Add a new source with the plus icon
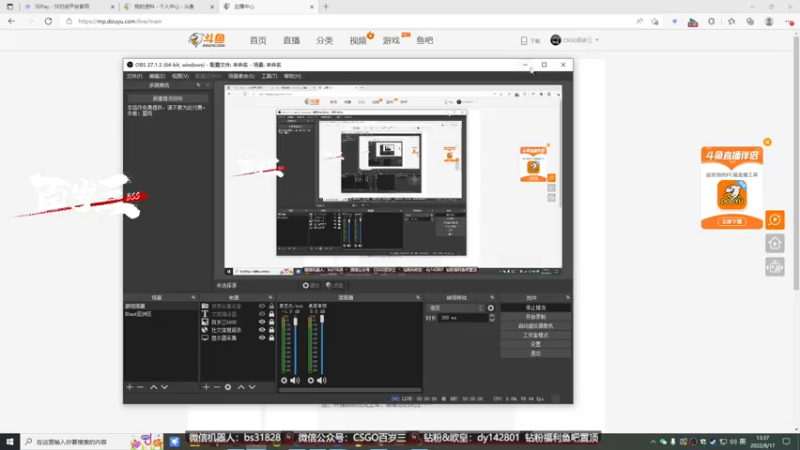 [206, 387]
